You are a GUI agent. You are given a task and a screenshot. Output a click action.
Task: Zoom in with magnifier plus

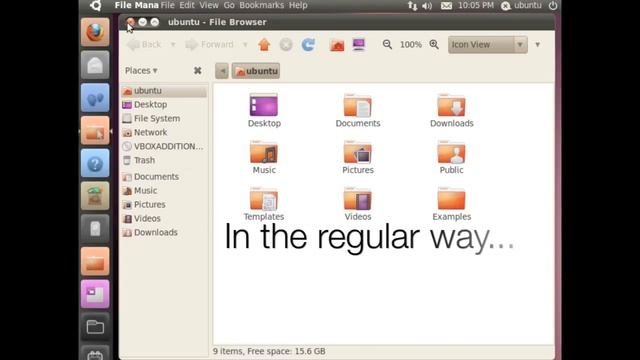(x=434, y=44)
